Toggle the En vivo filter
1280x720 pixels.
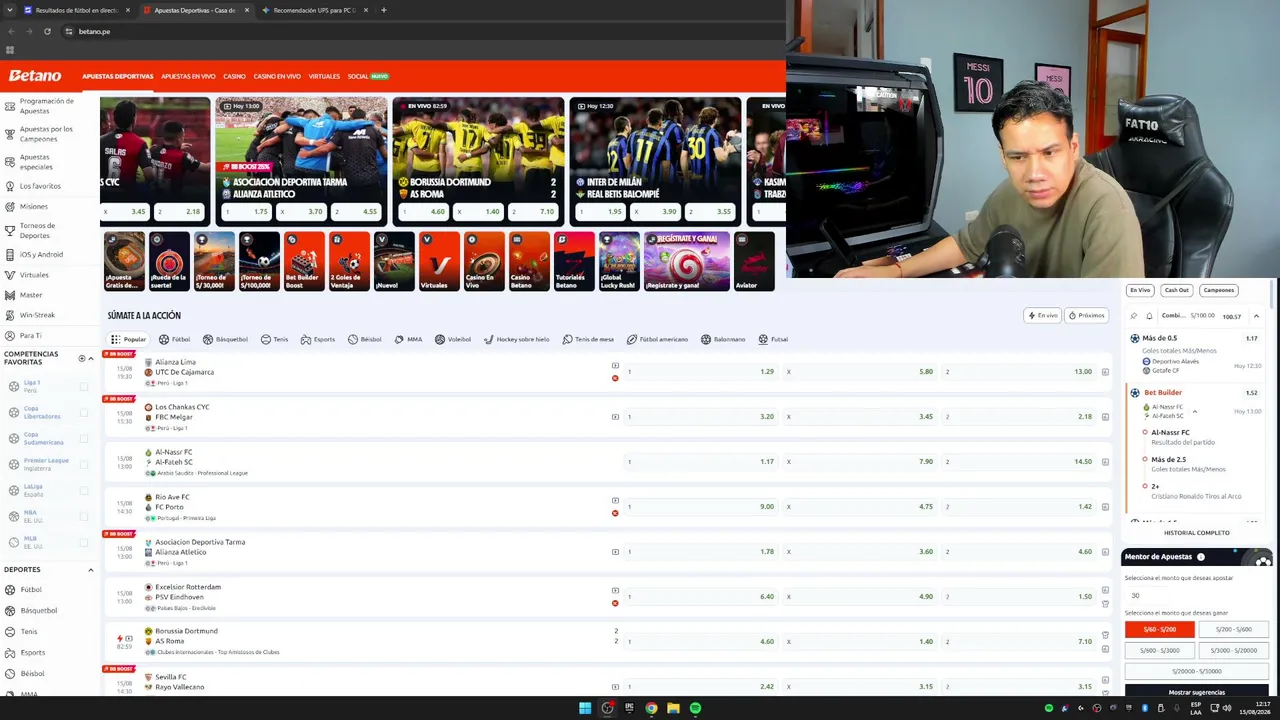coord(1043,315)
